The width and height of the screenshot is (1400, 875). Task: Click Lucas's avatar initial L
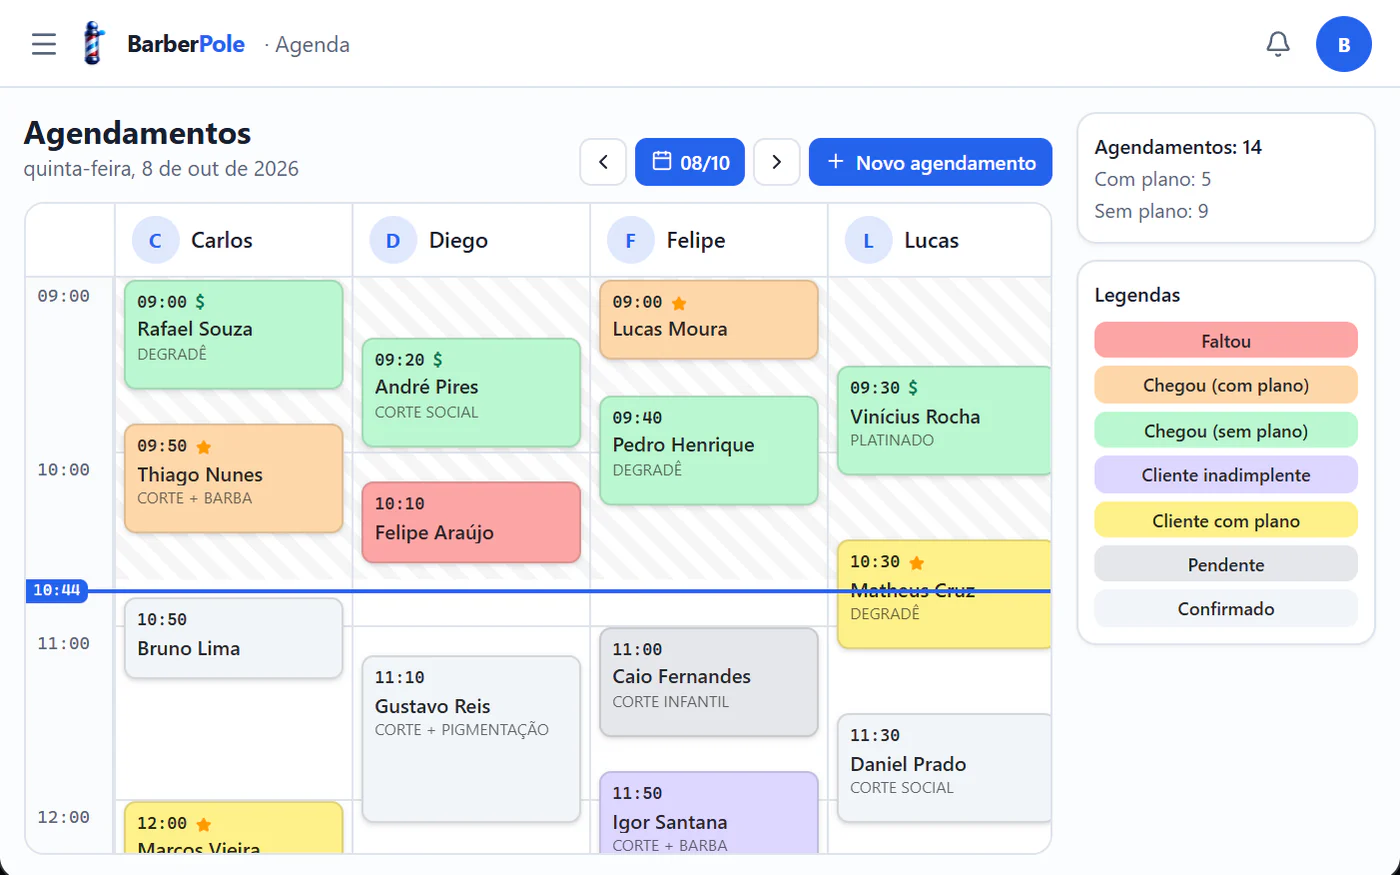click(x=868, y=241)
